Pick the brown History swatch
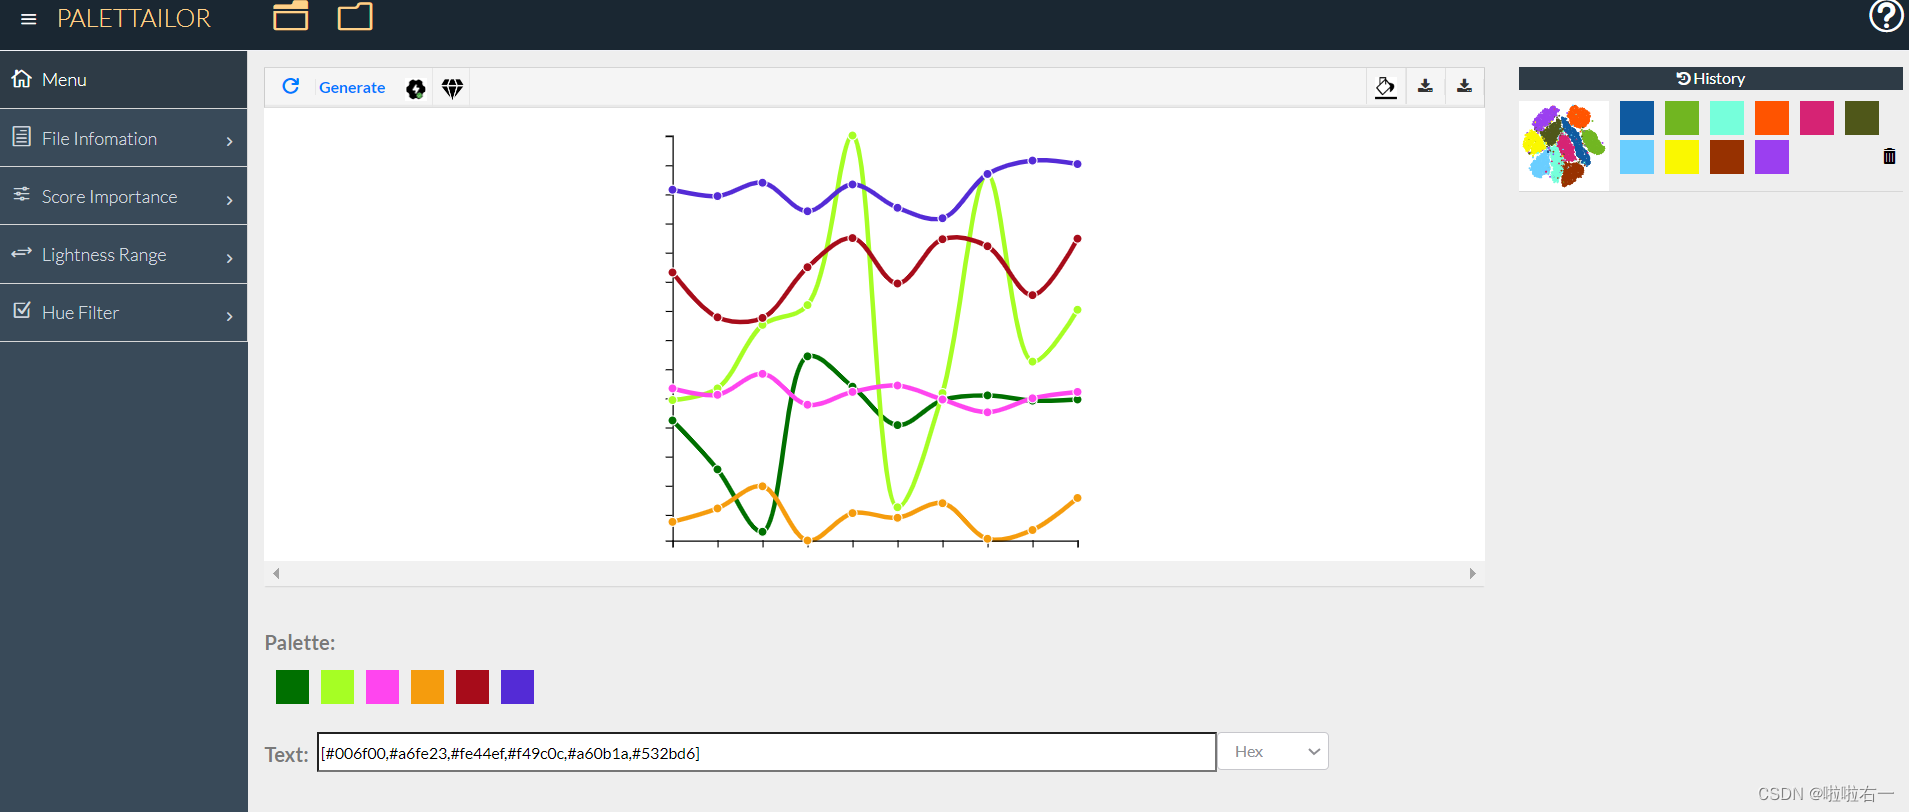 1727,157
